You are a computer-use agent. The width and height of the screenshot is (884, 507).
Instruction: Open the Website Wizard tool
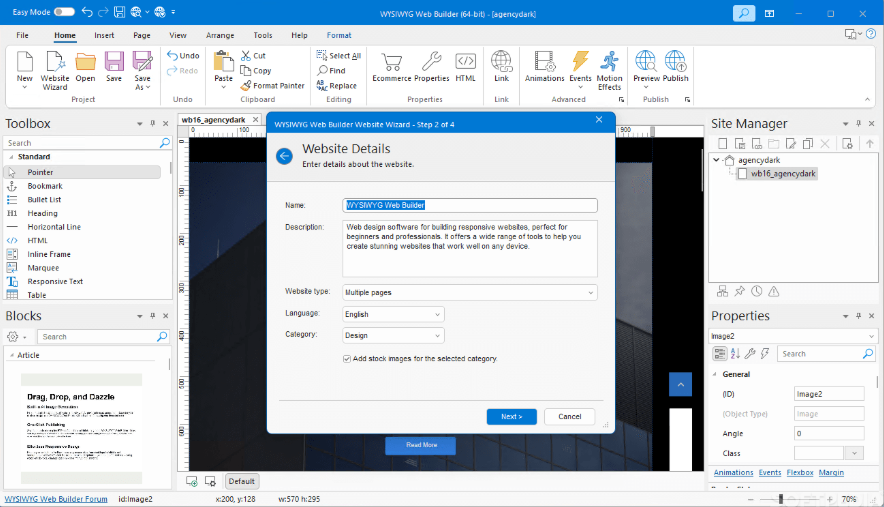pos(55,70)
